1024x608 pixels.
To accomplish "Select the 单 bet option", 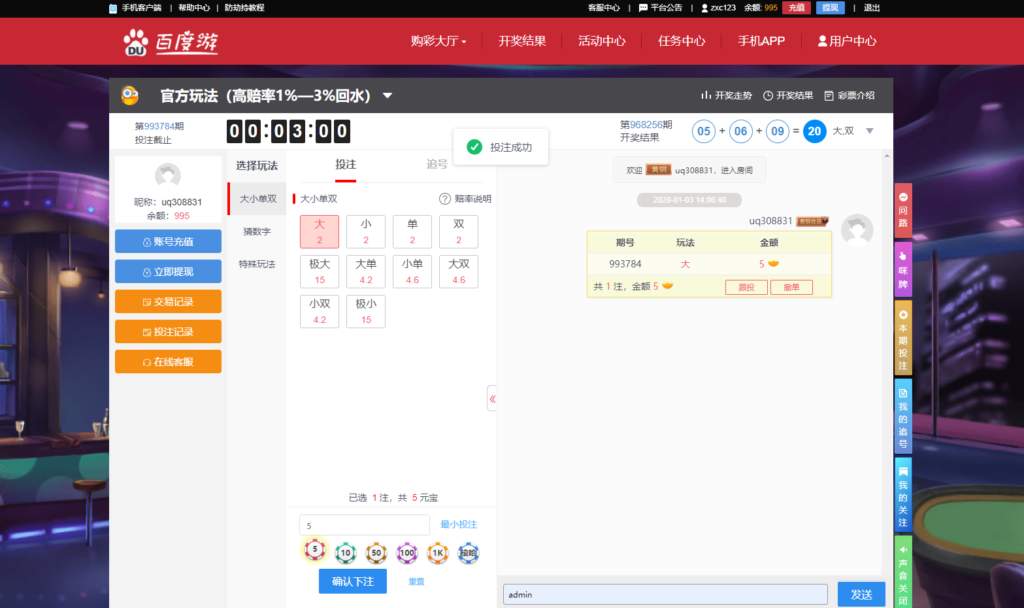I will pyautogui.click(x=412, y=231).
